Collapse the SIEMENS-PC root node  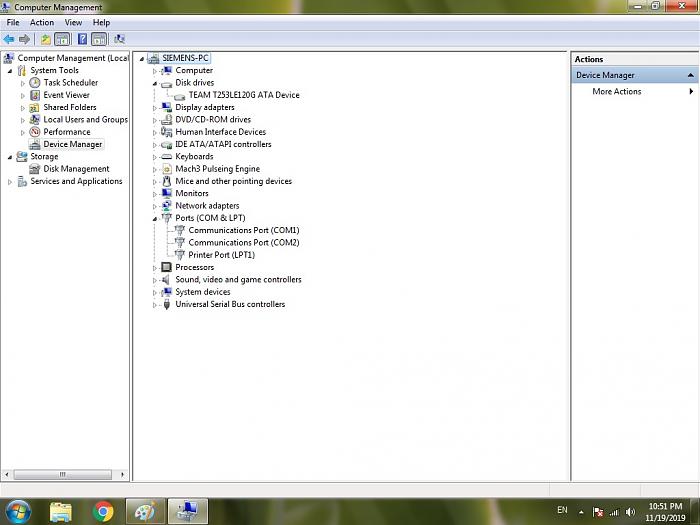tap(142, 58)
